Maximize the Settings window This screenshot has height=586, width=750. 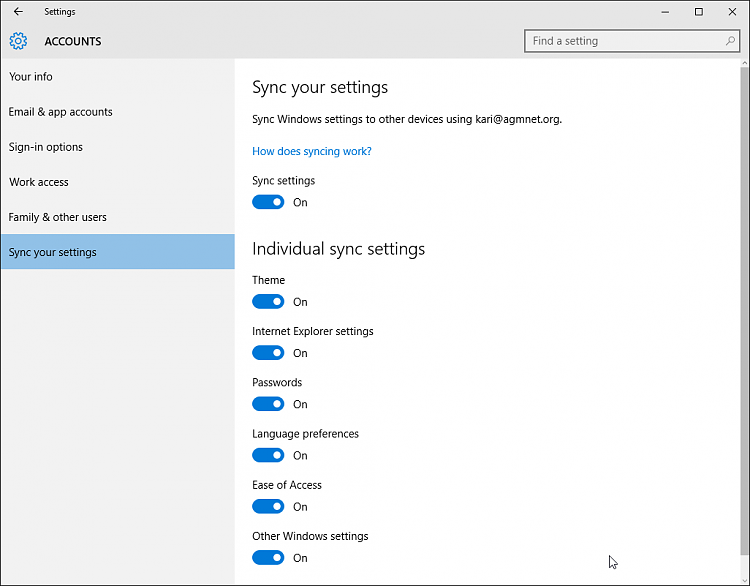click(x=699, y=12)
